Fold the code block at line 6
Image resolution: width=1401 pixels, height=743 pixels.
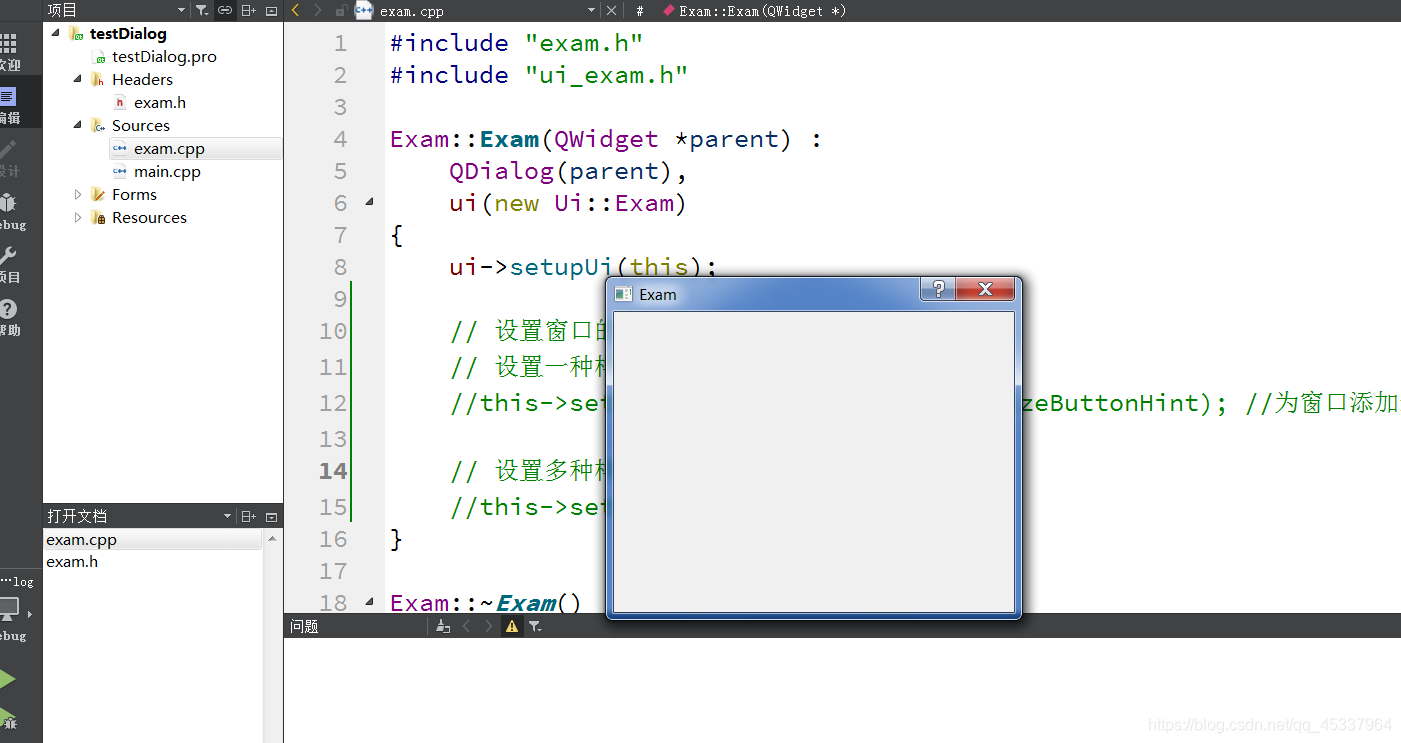point(369,203)
